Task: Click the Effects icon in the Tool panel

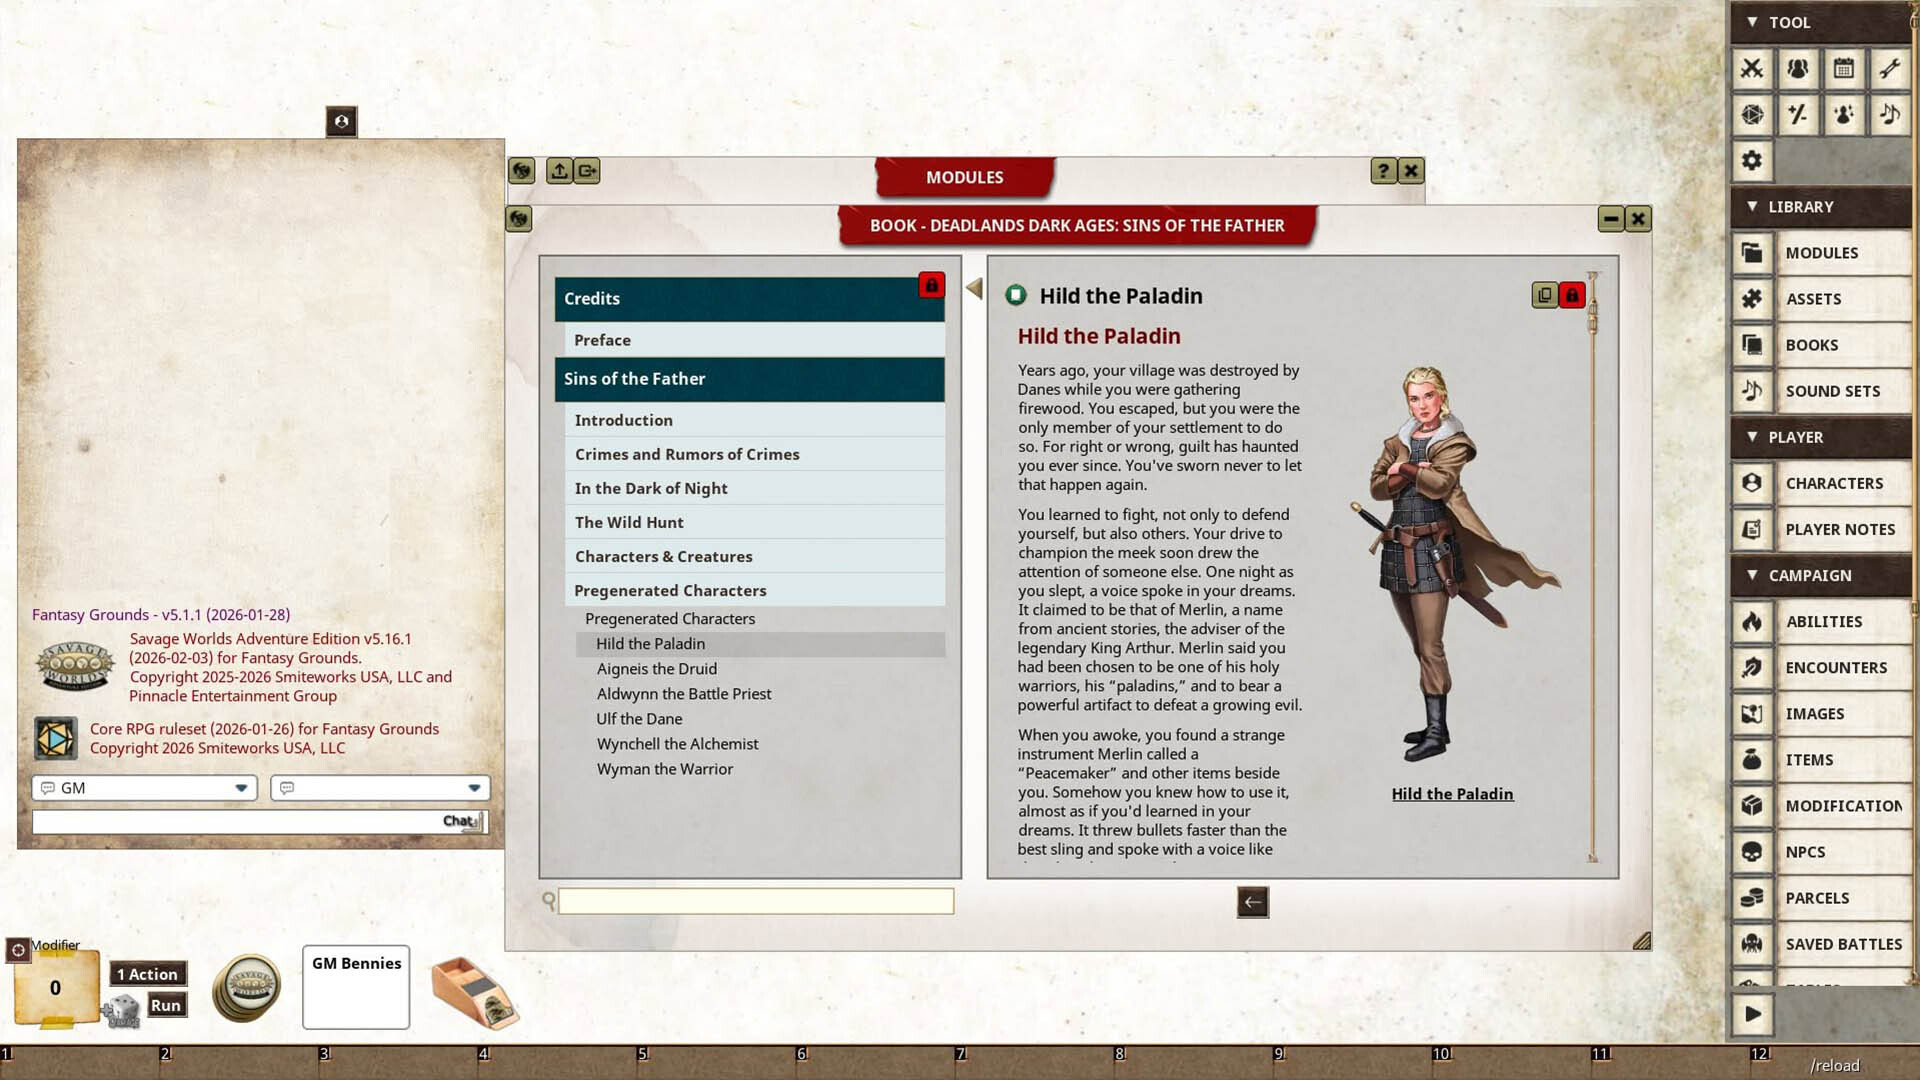Action: click(x=1844, y=114)
